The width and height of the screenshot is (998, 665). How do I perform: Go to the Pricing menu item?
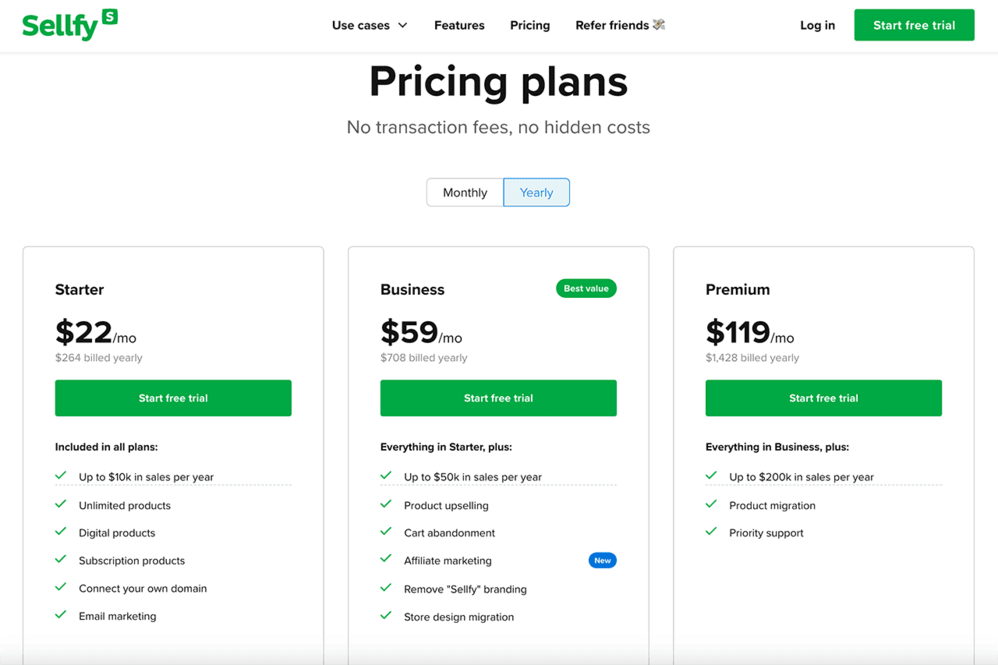pyautogui.click(x=530, y=25)
